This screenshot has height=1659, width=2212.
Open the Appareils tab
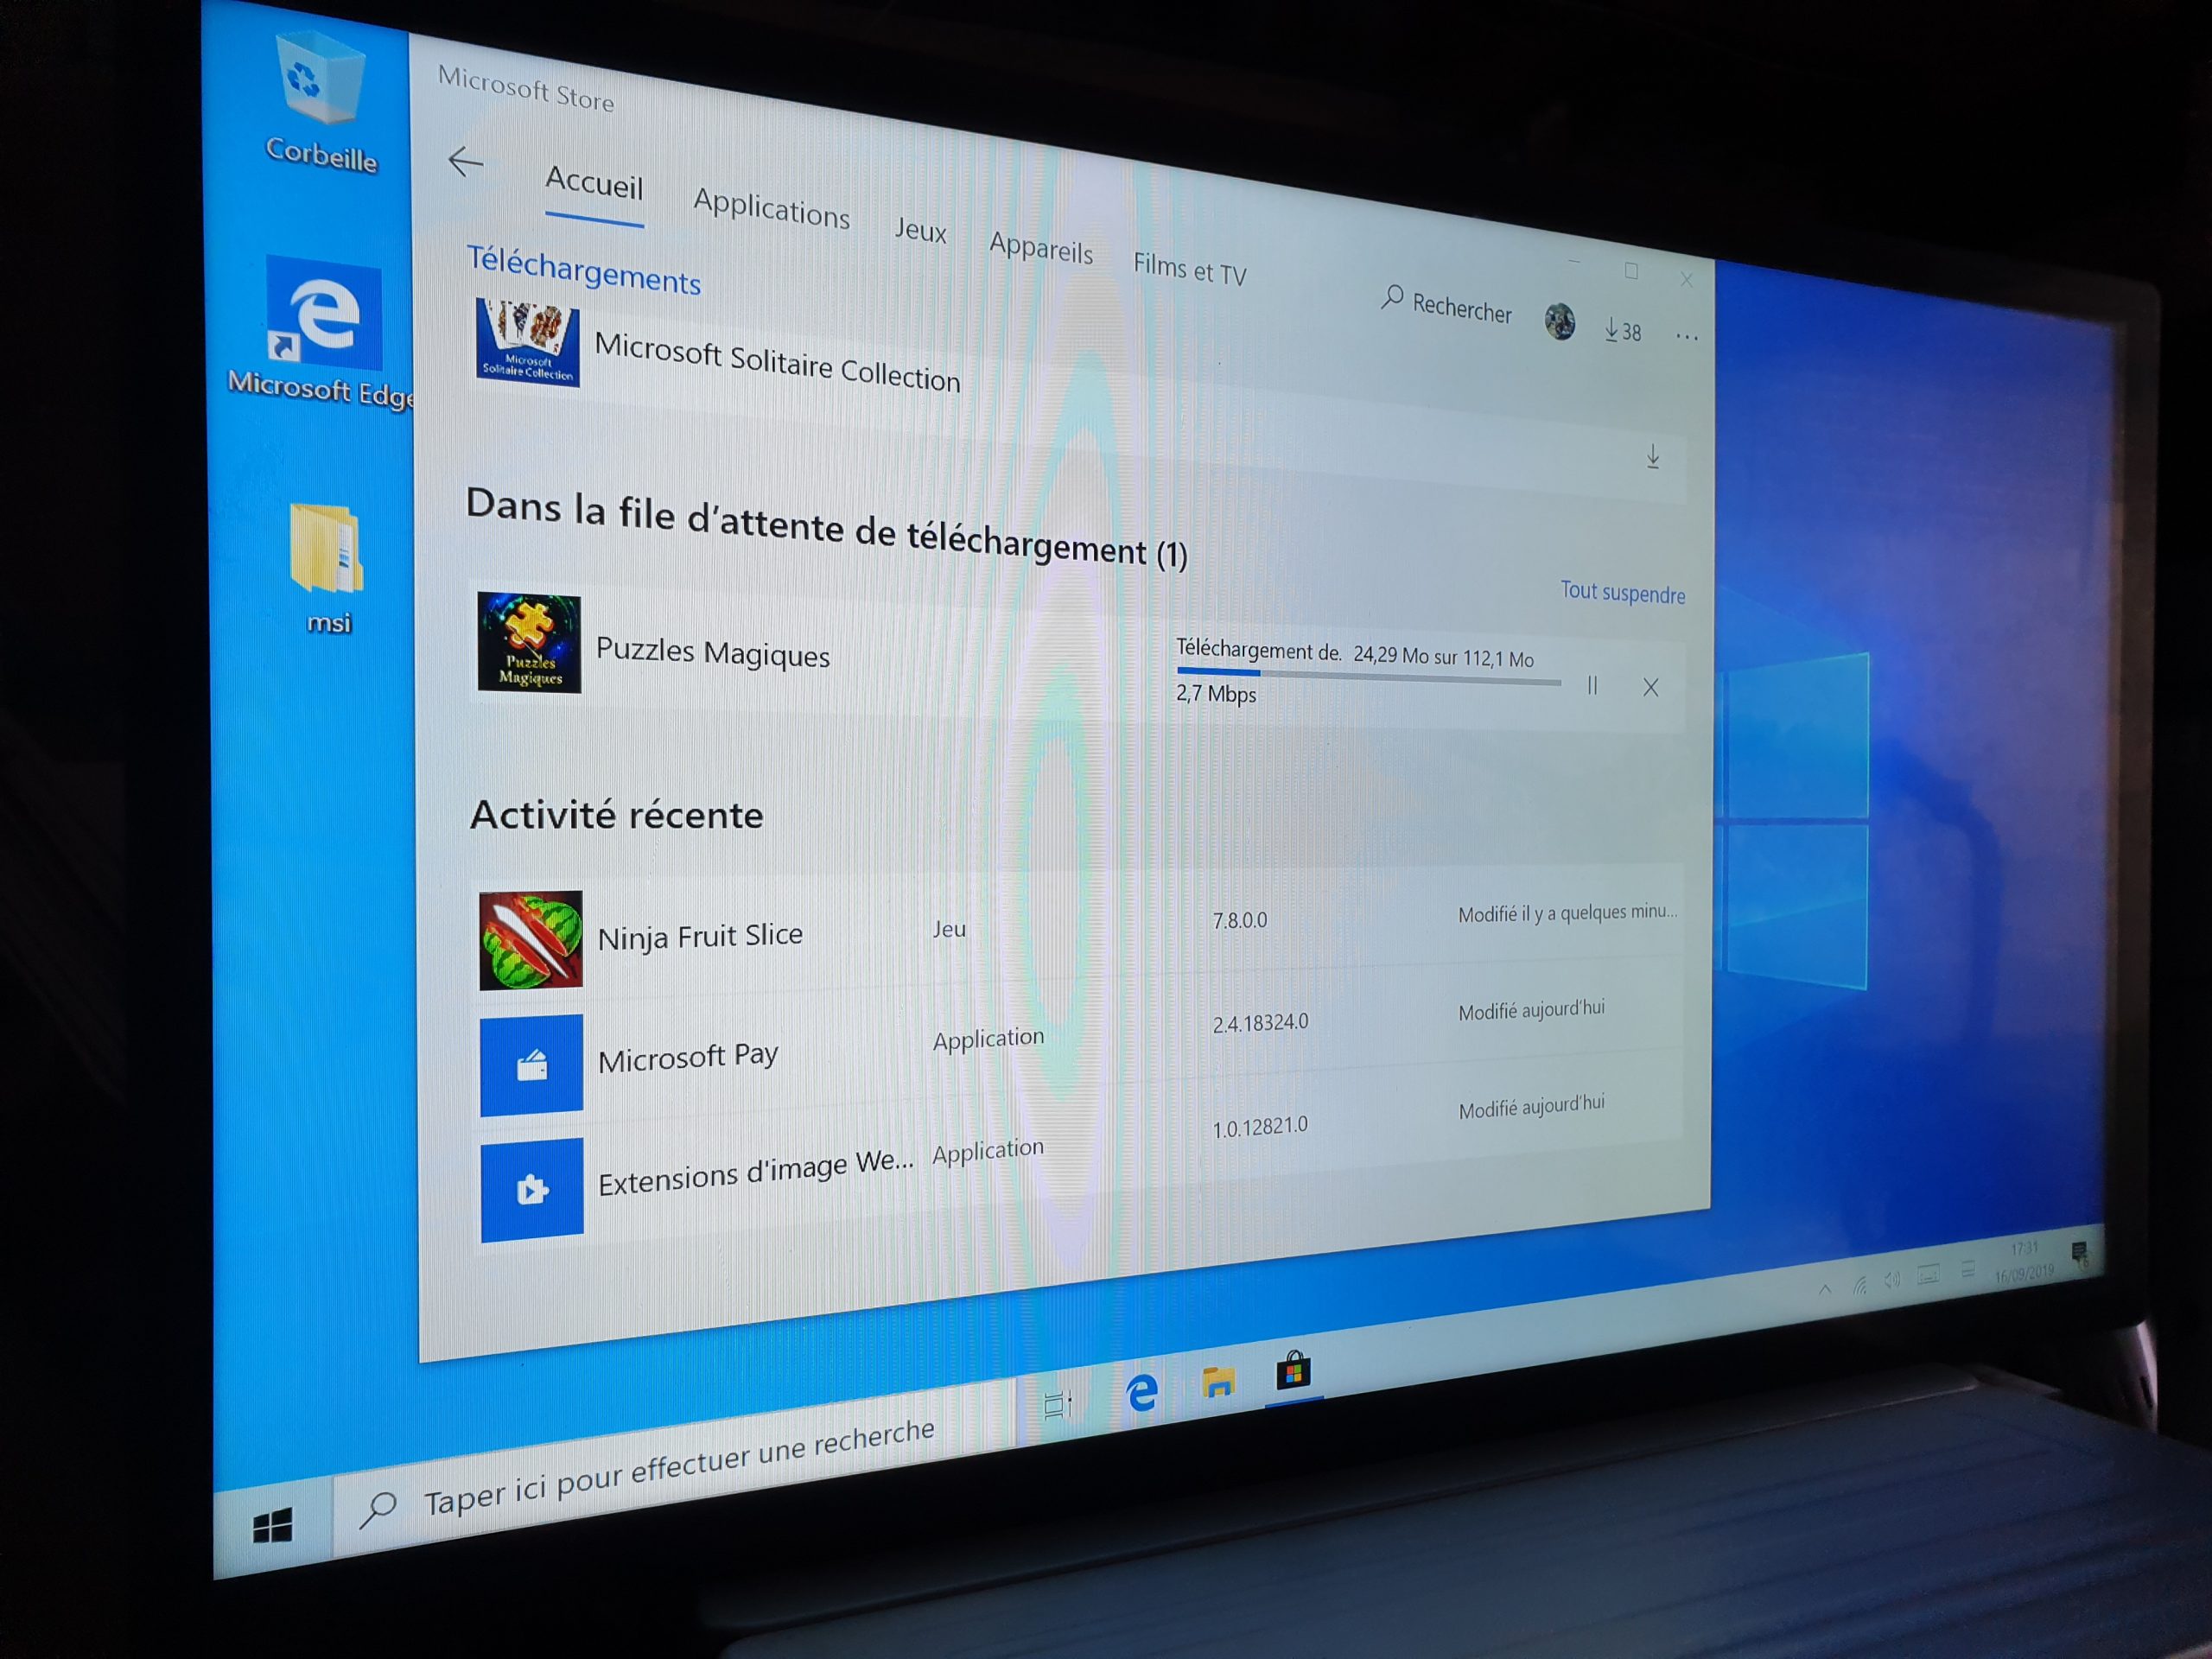click(1040, 248)
